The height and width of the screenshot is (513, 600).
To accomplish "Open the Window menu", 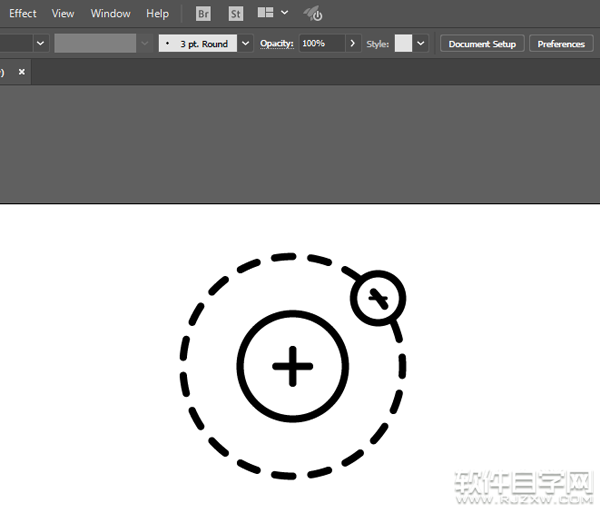I will (x=110, y=14).
